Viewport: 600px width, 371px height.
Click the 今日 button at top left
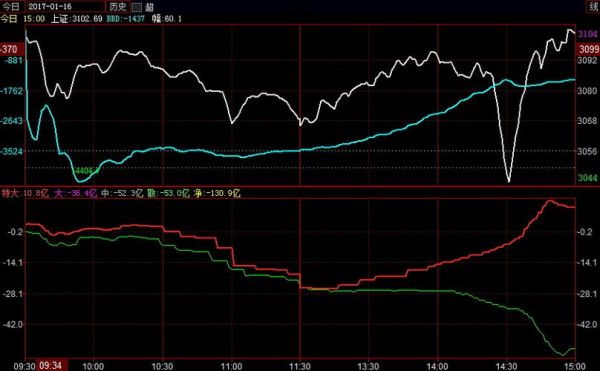[x=10, y=7]
